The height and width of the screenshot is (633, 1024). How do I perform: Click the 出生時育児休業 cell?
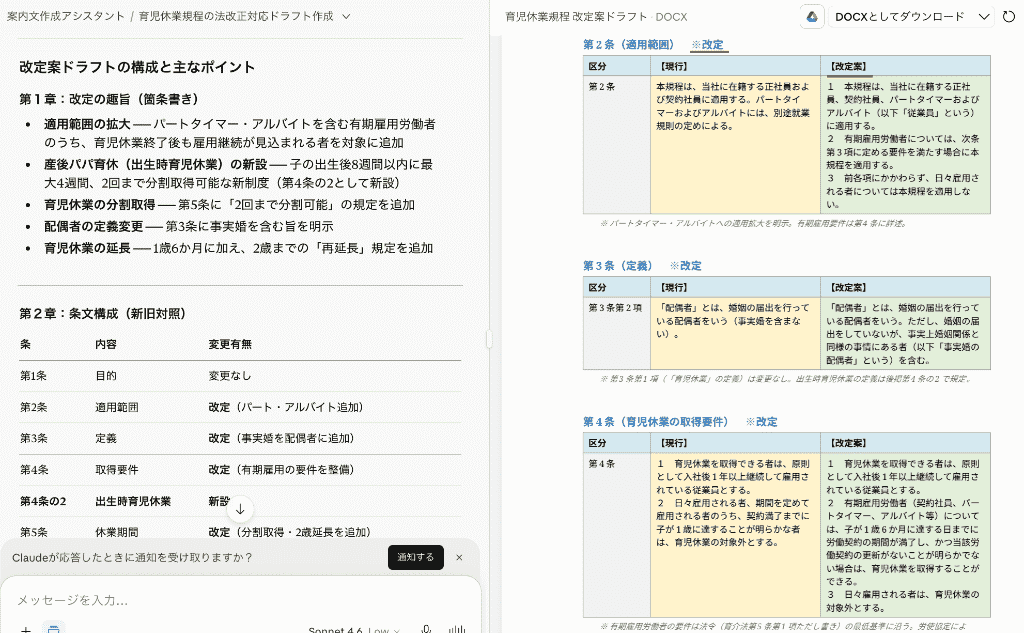tap(133, 501)
